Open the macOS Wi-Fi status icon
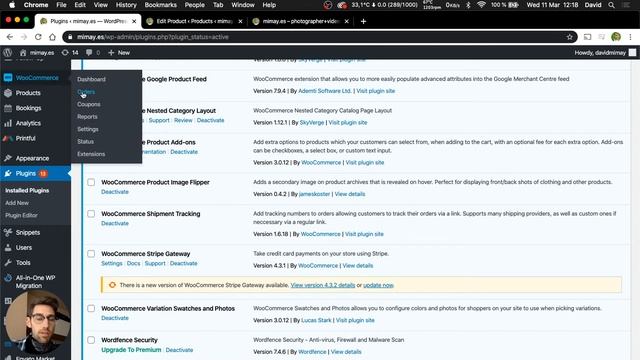Image resolution: width=640 pixels, height=360 pixels. [x=481, y=5]
